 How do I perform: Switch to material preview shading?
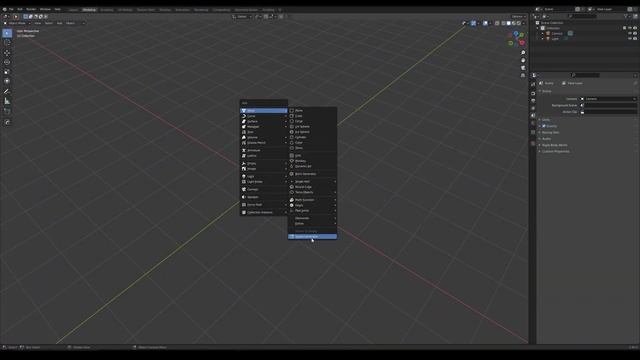pyautogui.click(x=513, y=23)
